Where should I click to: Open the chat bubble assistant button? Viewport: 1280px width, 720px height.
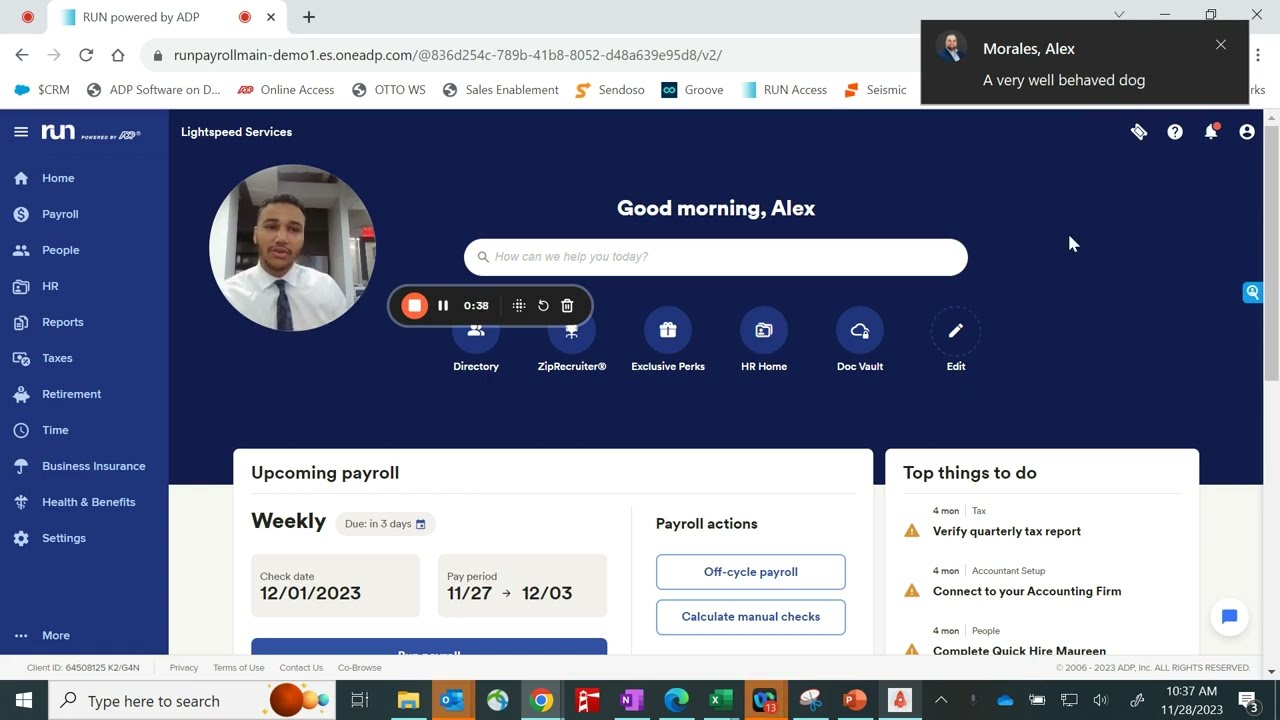[1229, 617]
